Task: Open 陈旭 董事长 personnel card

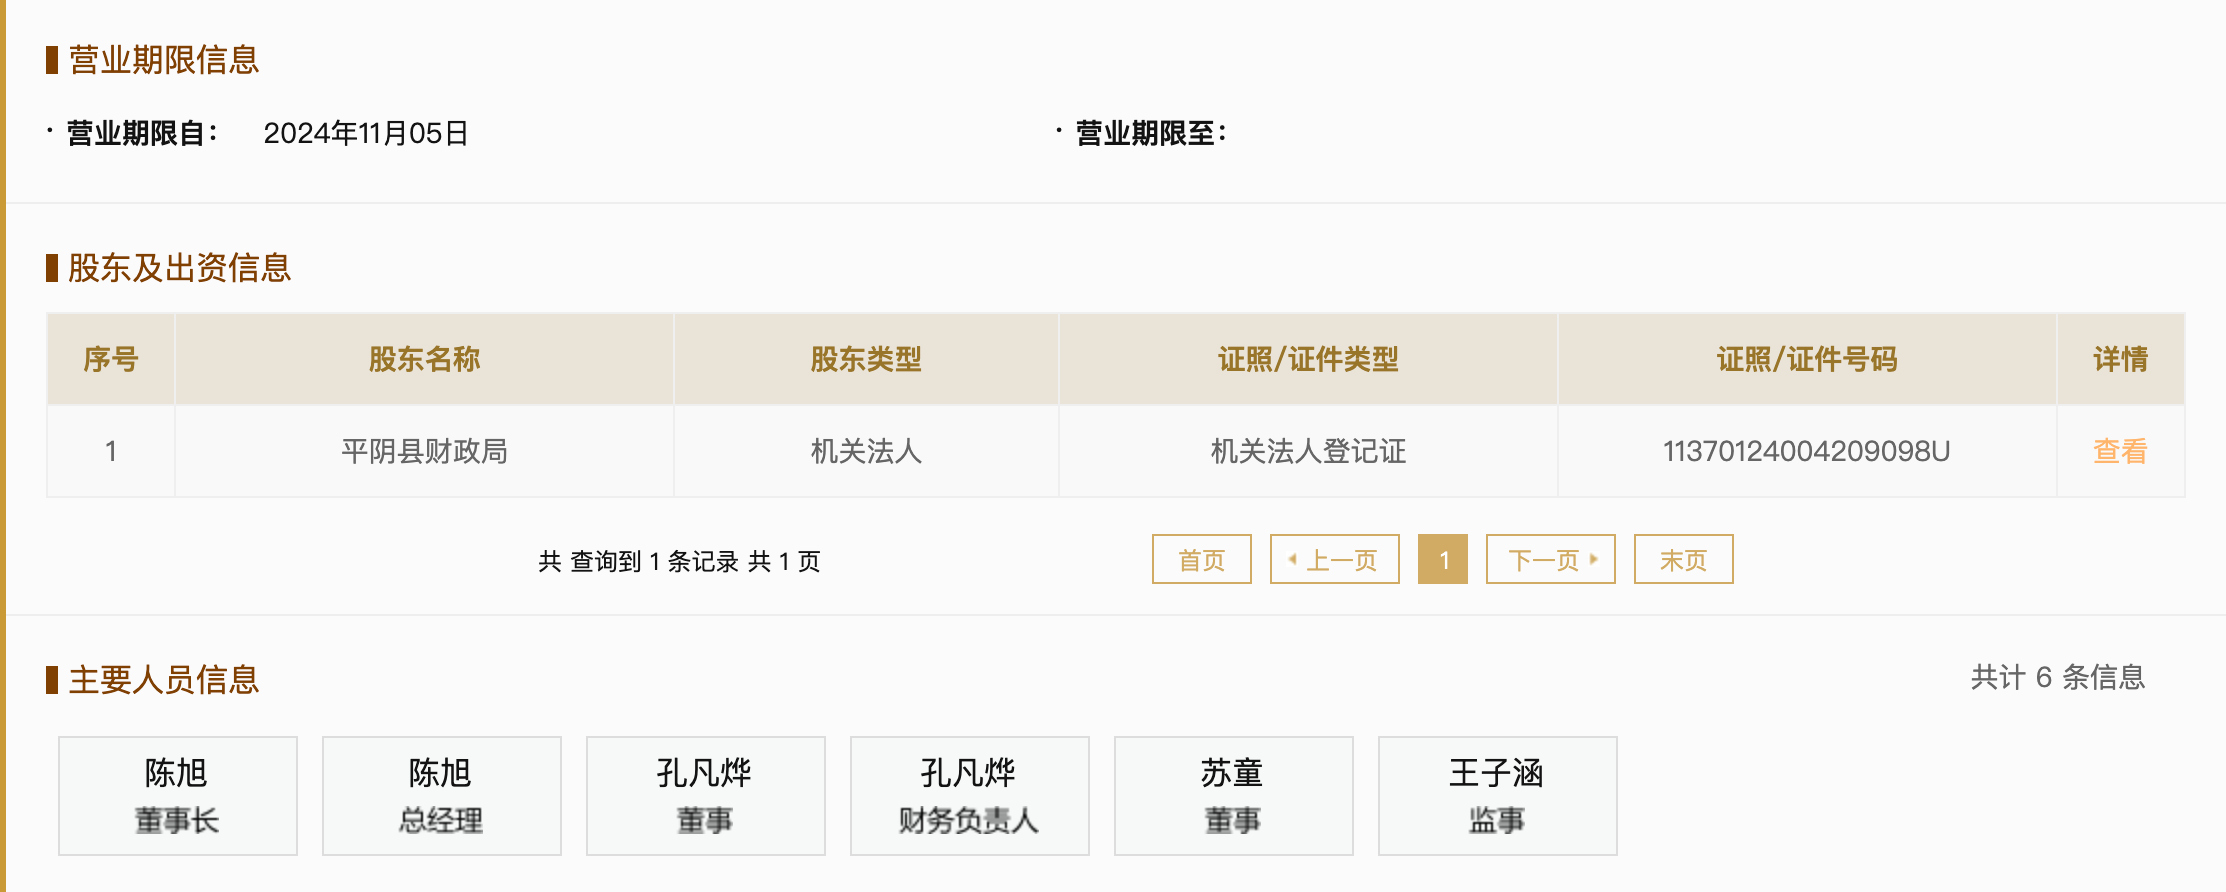Action: (177, 796)
